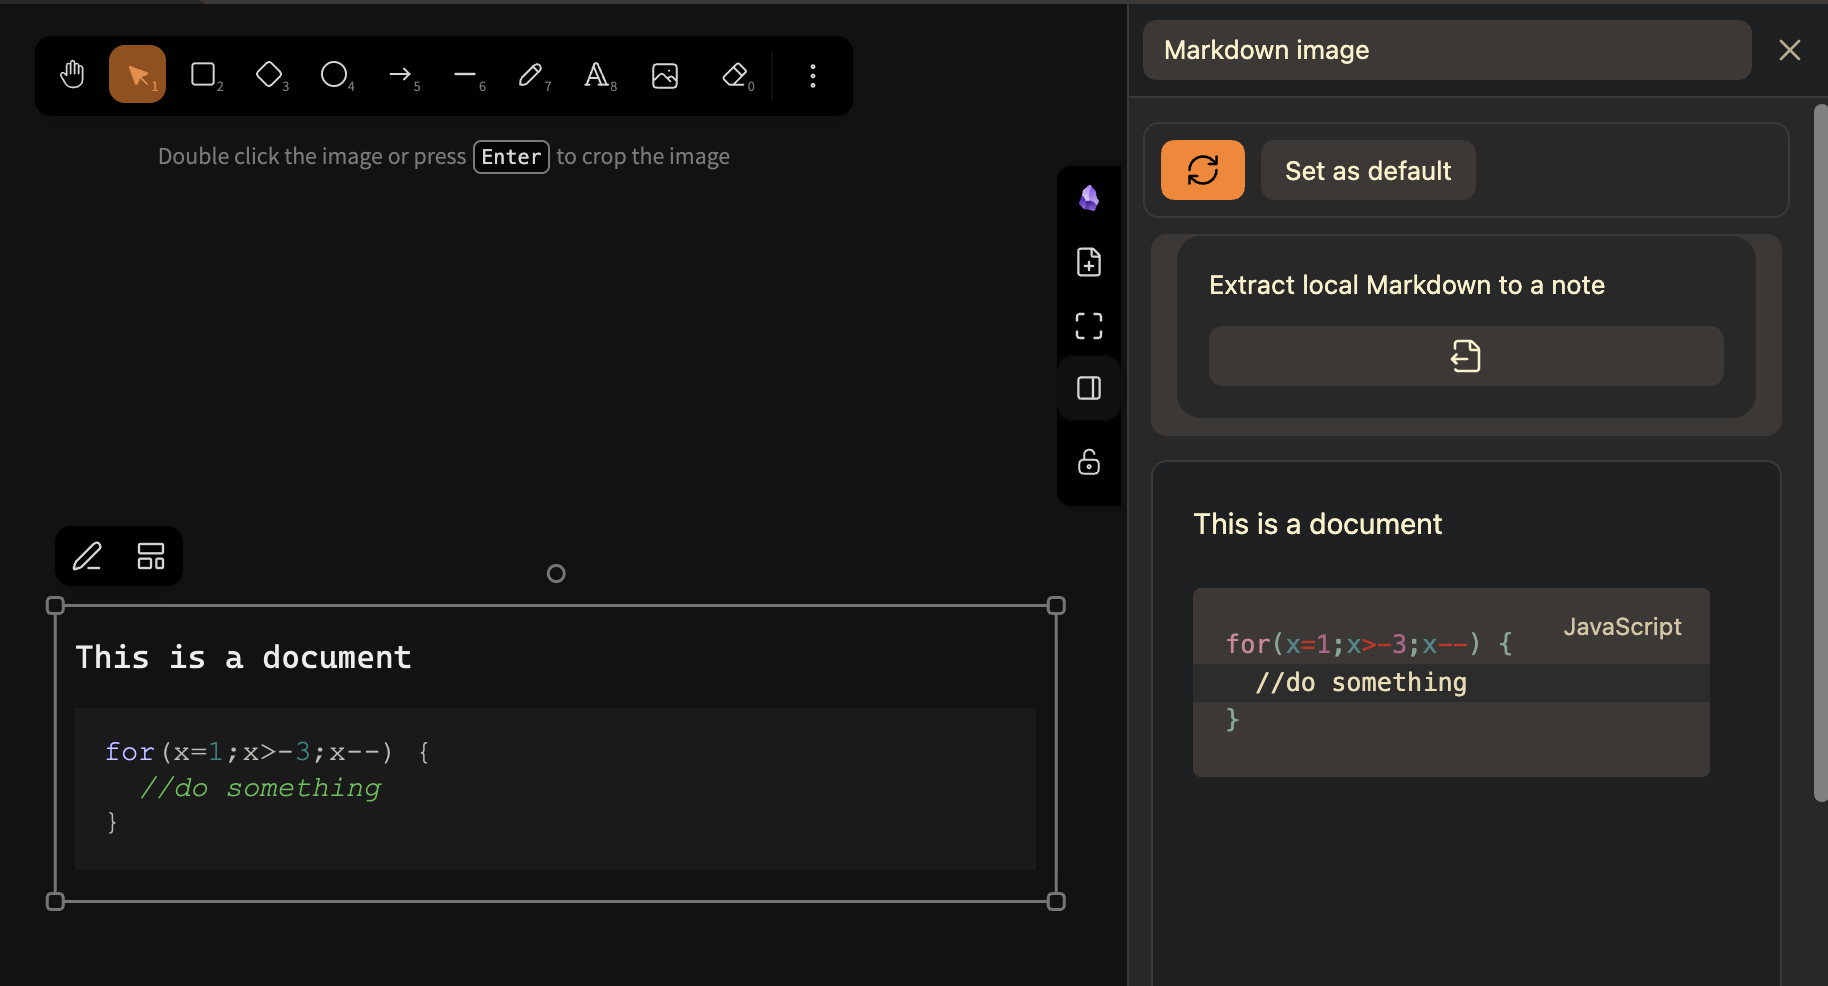Click extract Markdown to note button
The image size is (1828, 986).
coord(1466,356)
